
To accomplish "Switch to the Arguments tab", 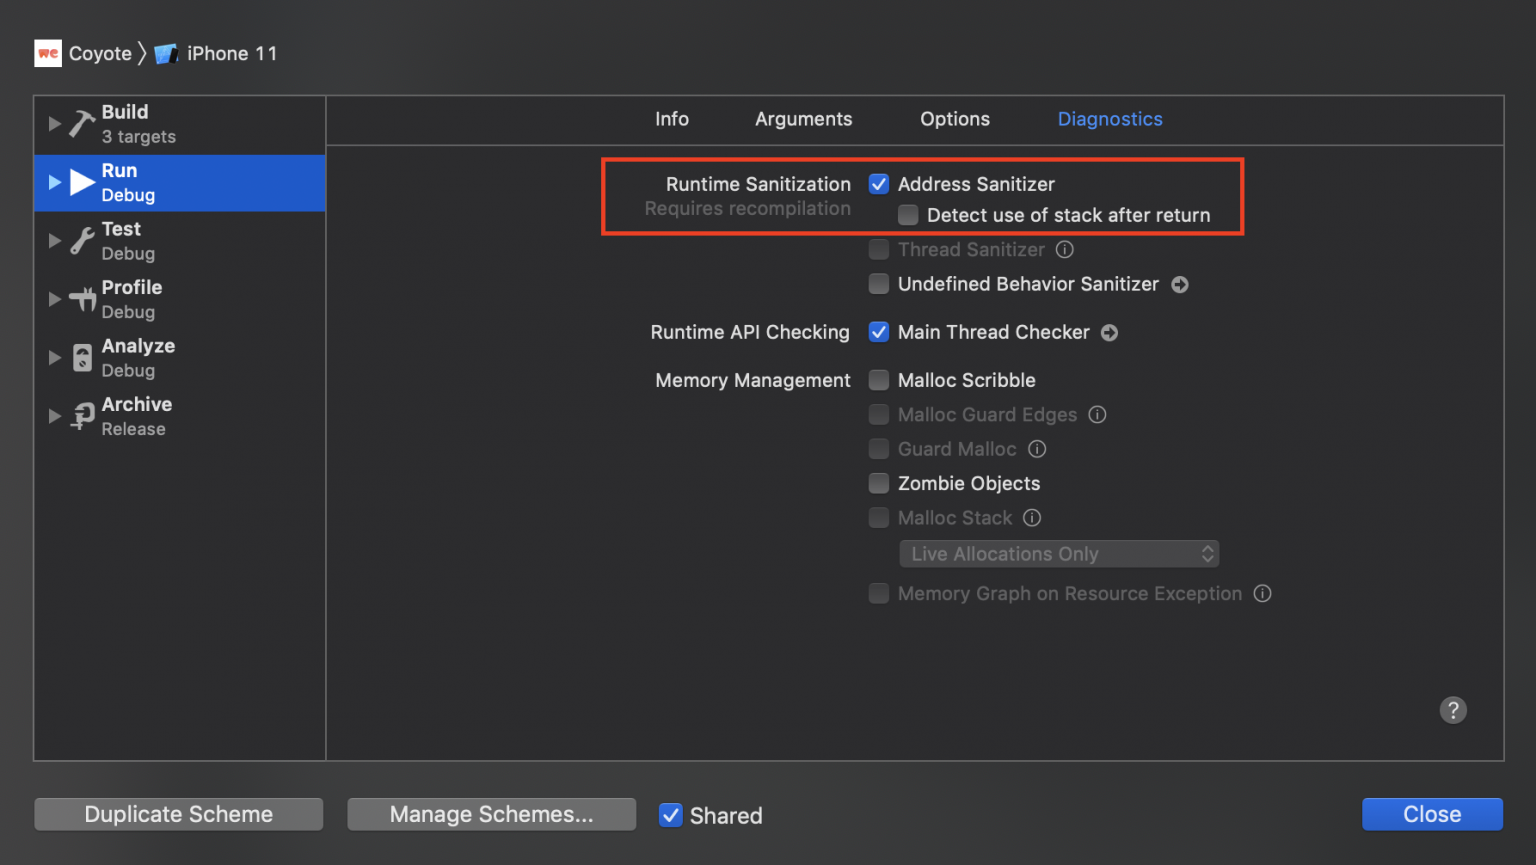I will pos(803,119).
